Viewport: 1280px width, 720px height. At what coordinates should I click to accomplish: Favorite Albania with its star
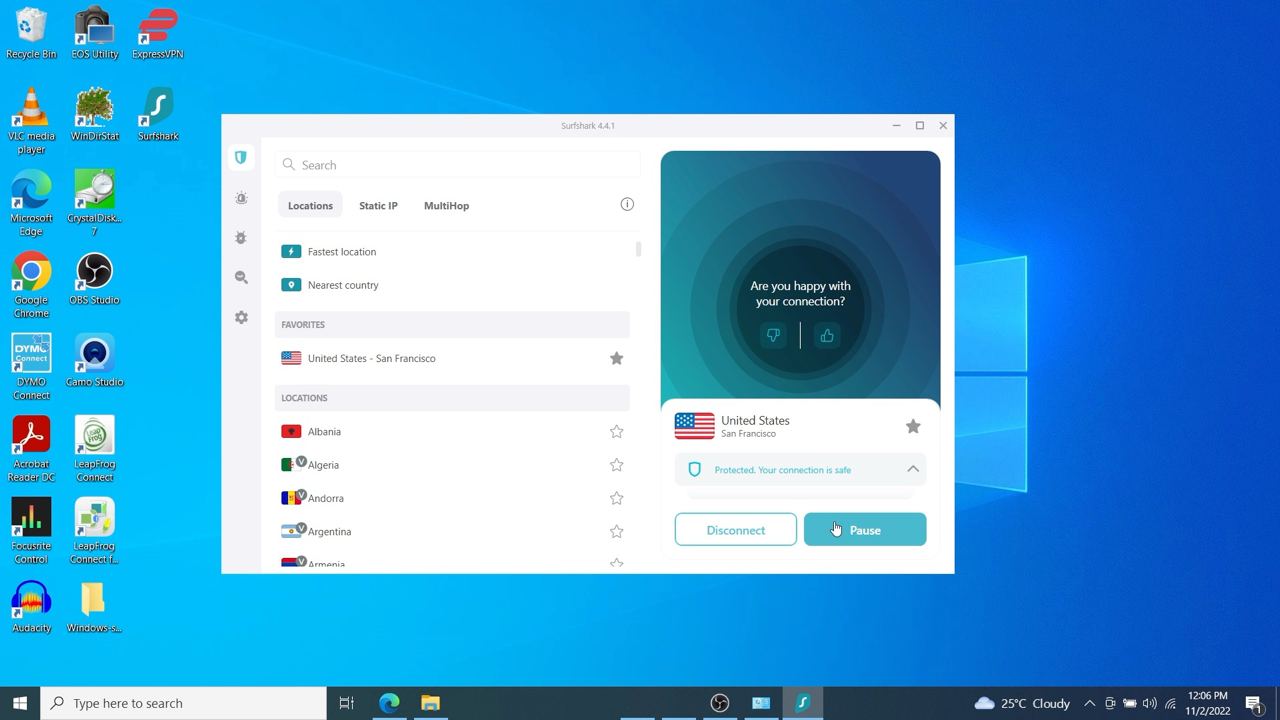[617, 432]
